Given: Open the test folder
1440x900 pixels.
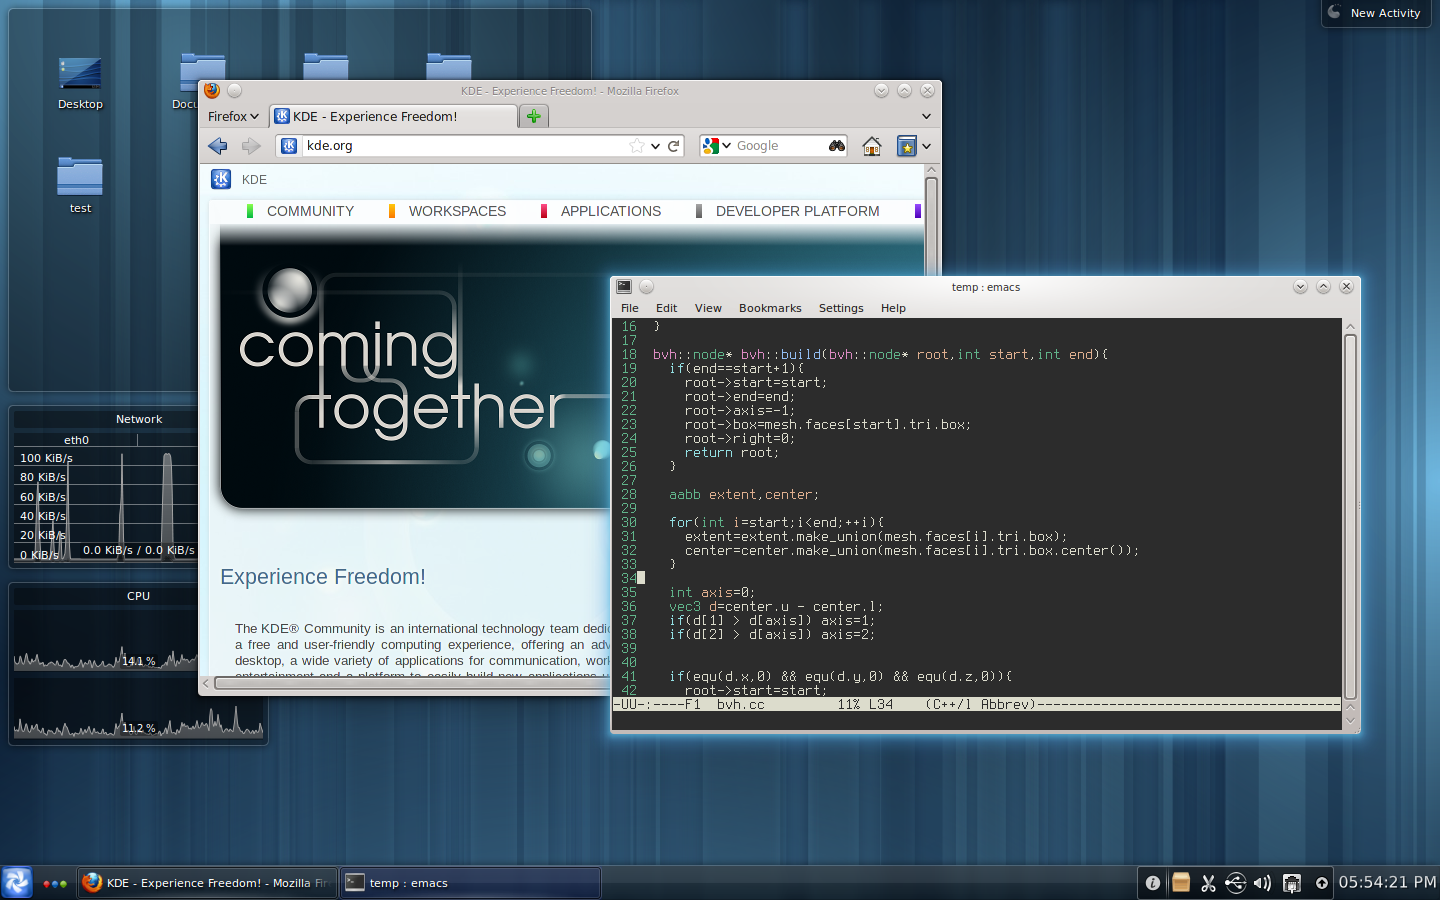Looking at the screenshot, I should point(80,185).
